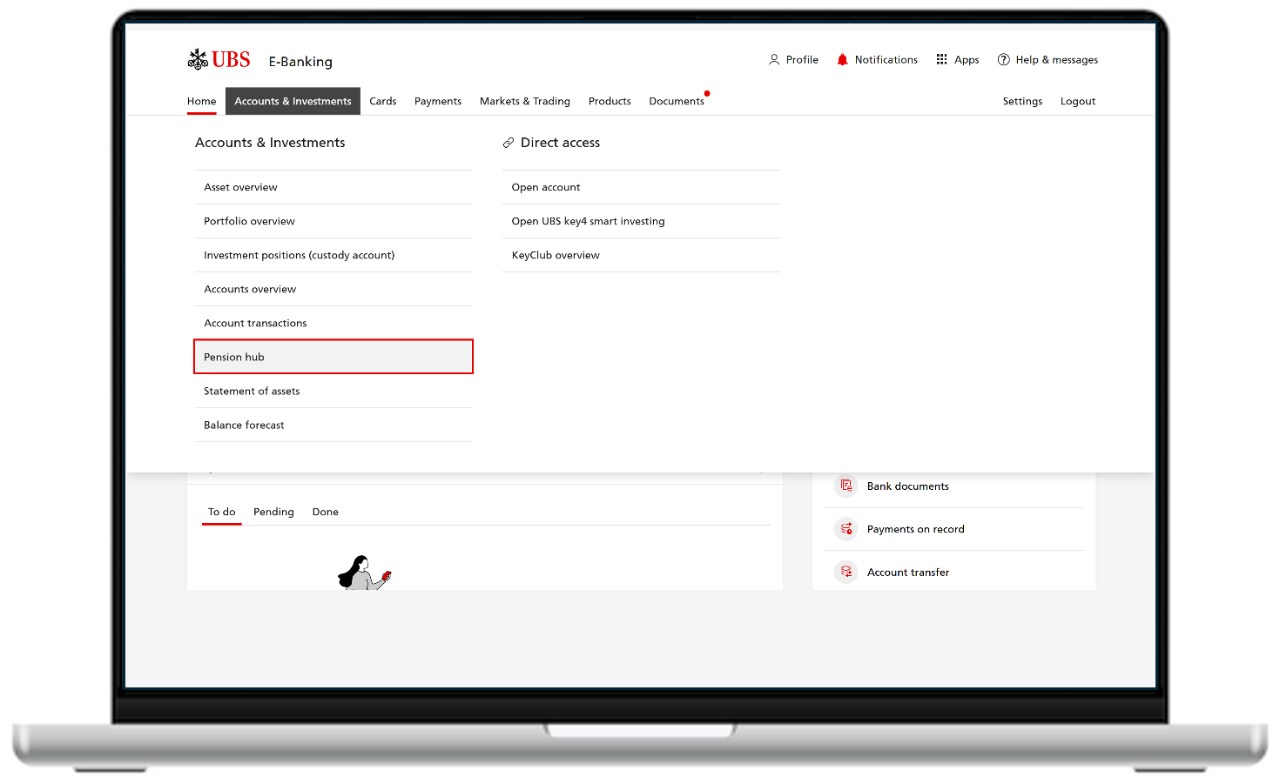Image resolution: width=1280 pixels, height=784 pixels.
Task: Open Settings in top navigation
Action: [x=1022, y=101]
